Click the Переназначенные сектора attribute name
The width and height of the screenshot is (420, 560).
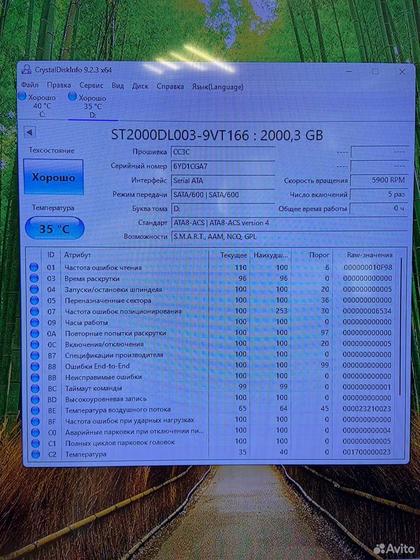click(x=108, y=301)
